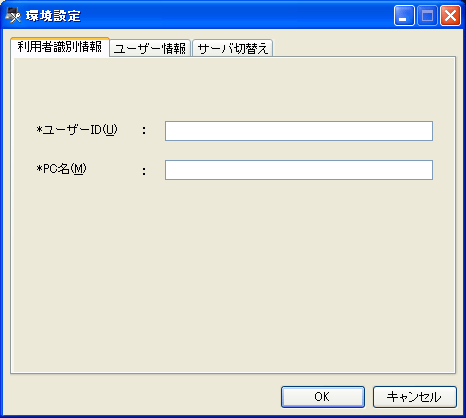The height and width of the screenshot is (418, 466).
Task: Focus the ユーザーID text field
Action: pyautogui.click(x=299, y=131)
